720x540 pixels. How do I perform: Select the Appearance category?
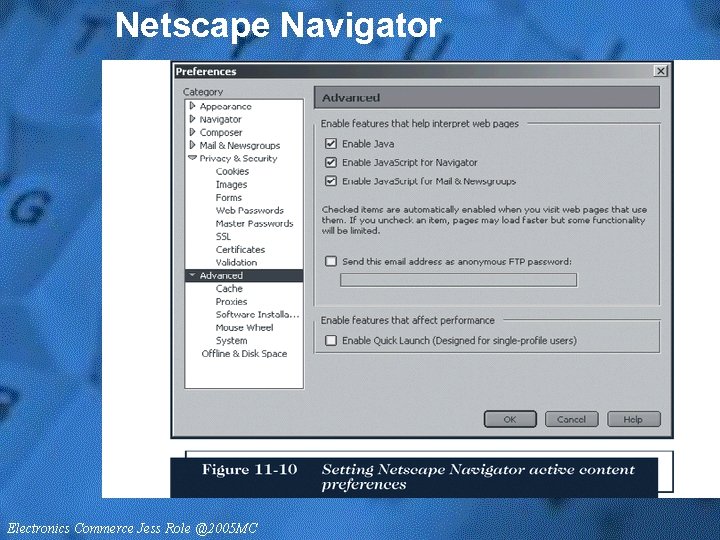coord(225,107)
